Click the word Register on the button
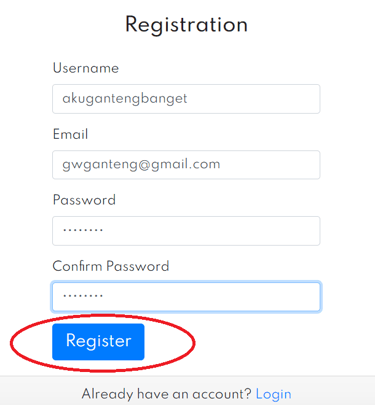Viewport: 375px width, 405px height. point(98,341)
